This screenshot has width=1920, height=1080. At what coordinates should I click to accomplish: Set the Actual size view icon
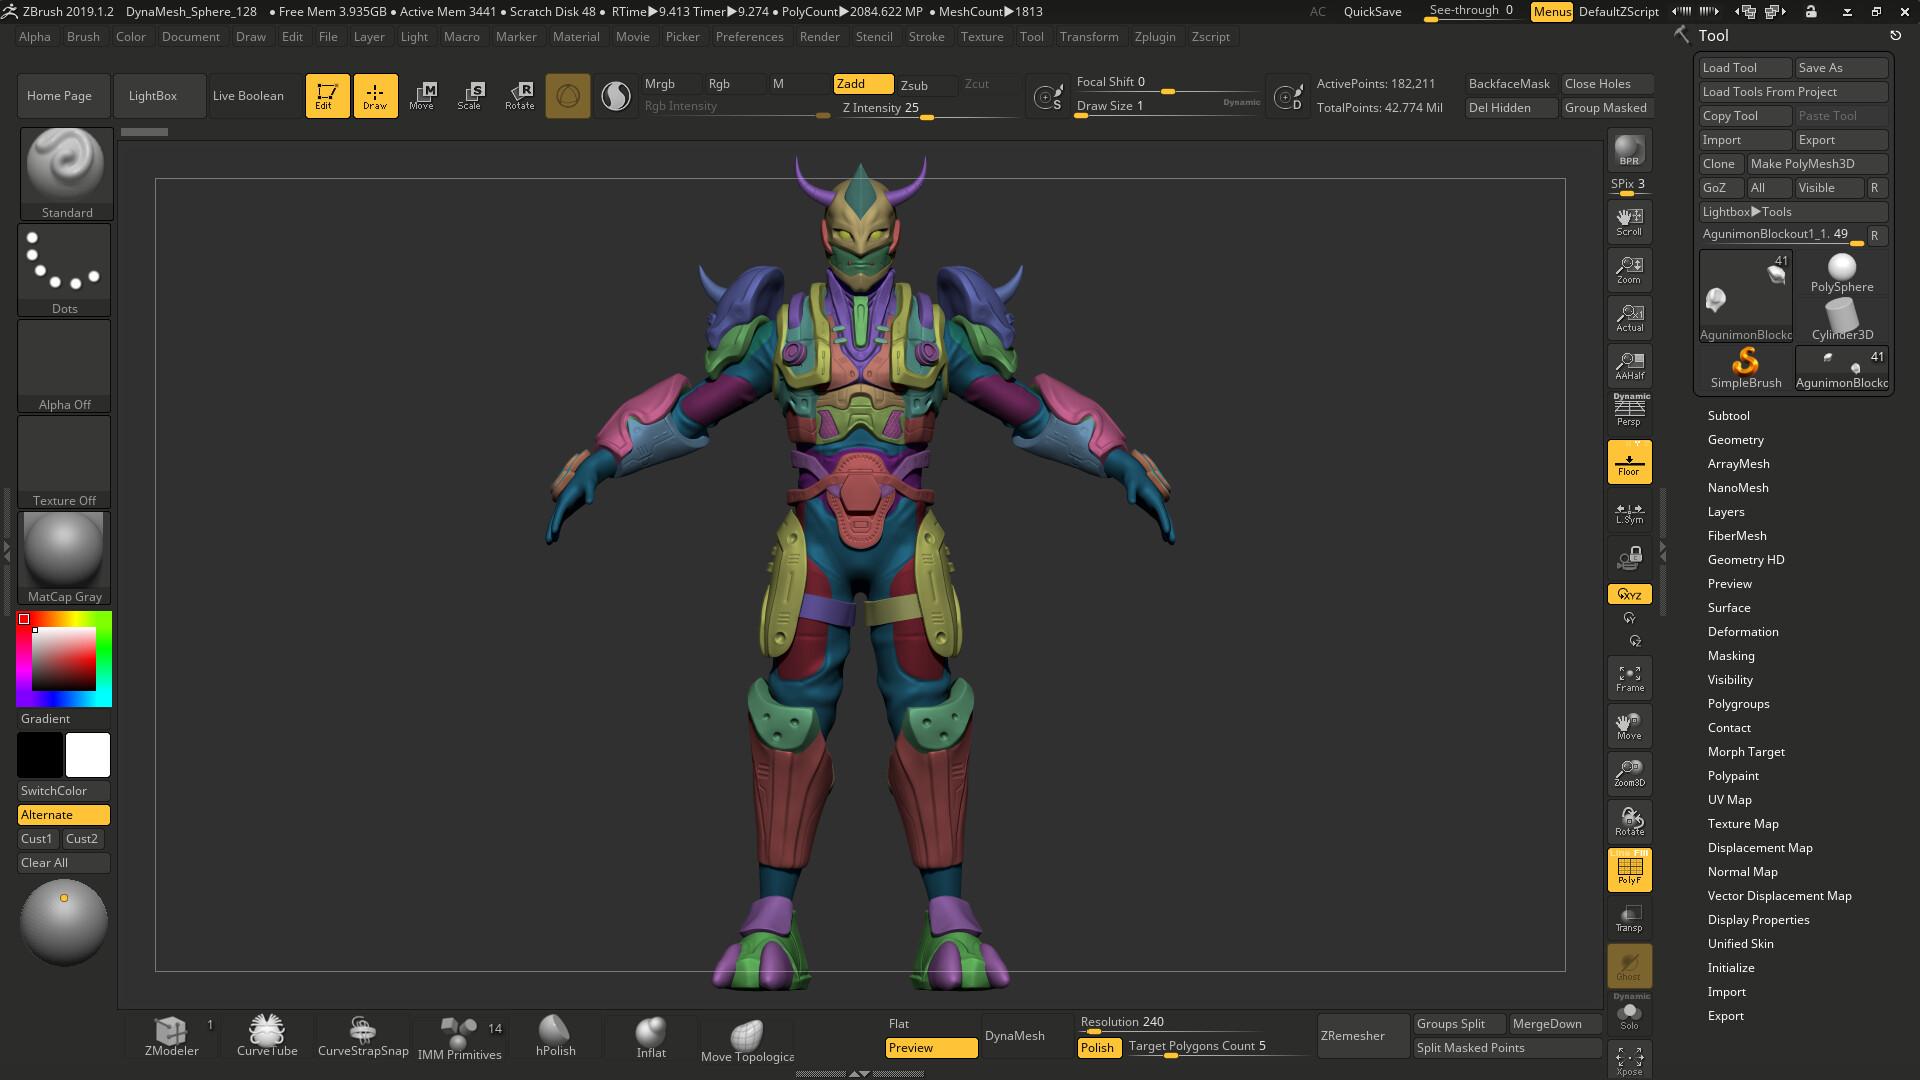tap(1629, 318)
